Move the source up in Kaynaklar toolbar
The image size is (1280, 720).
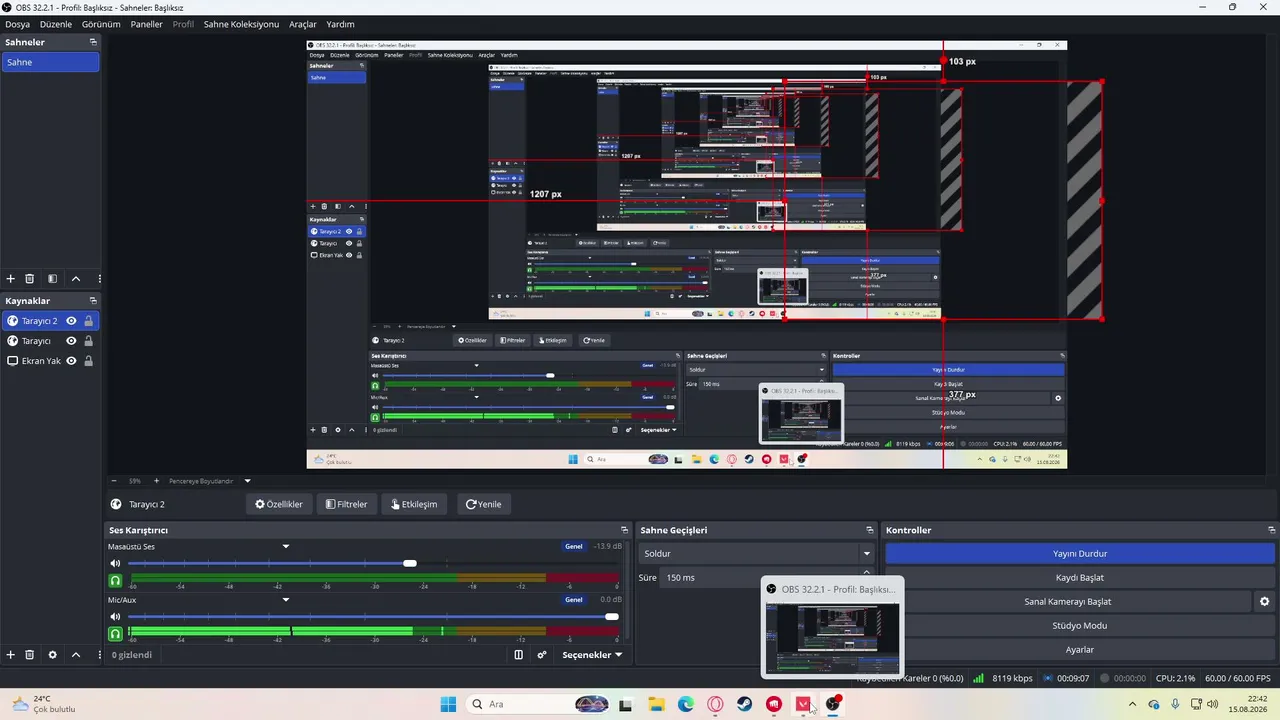click(x=75, y=655)
